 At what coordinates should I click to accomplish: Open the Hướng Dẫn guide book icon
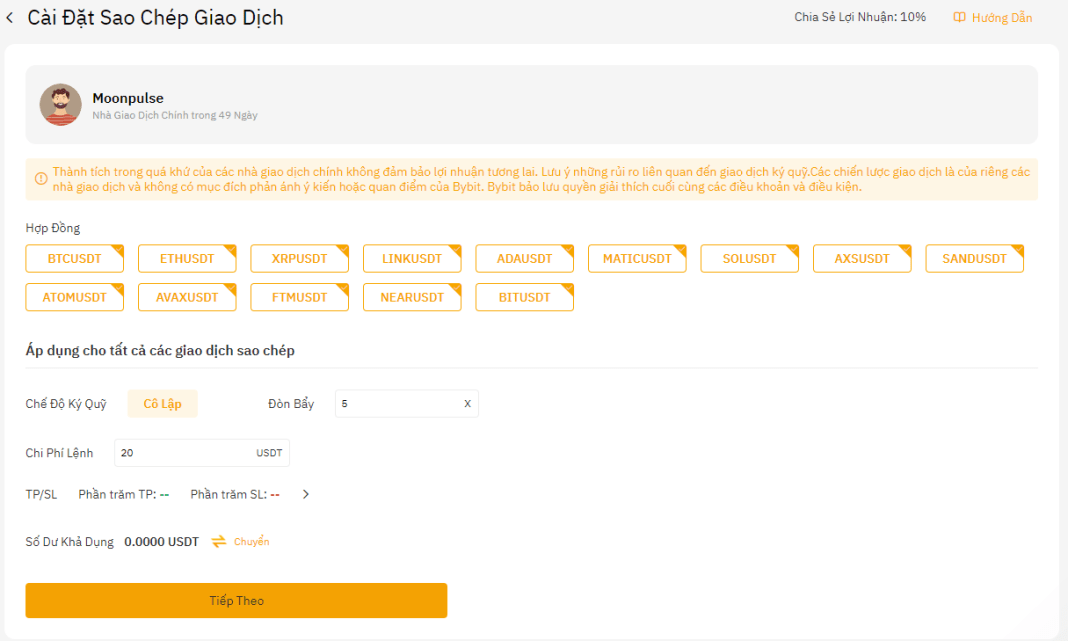point(959,18)
